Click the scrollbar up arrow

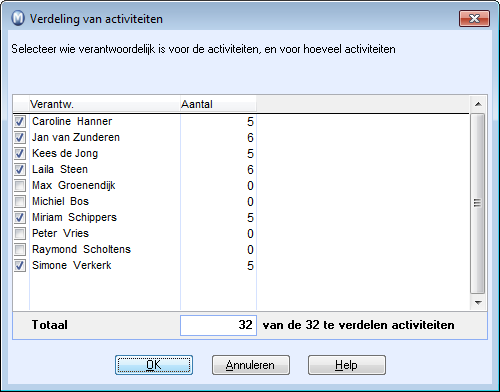tap(478, 104)
